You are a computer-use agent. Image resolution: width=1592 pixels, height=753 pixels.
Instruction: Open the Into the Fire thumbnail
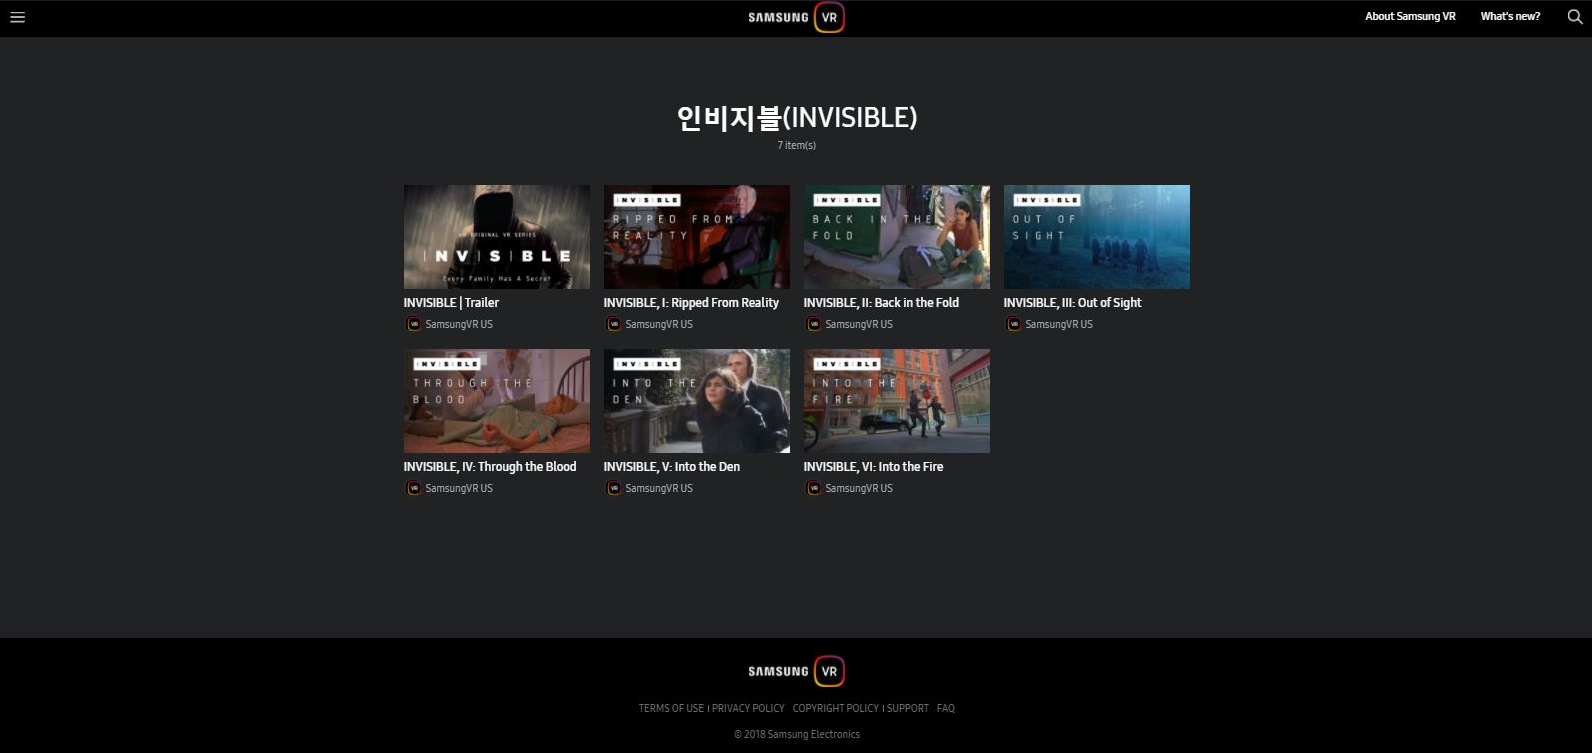(897, 401)
